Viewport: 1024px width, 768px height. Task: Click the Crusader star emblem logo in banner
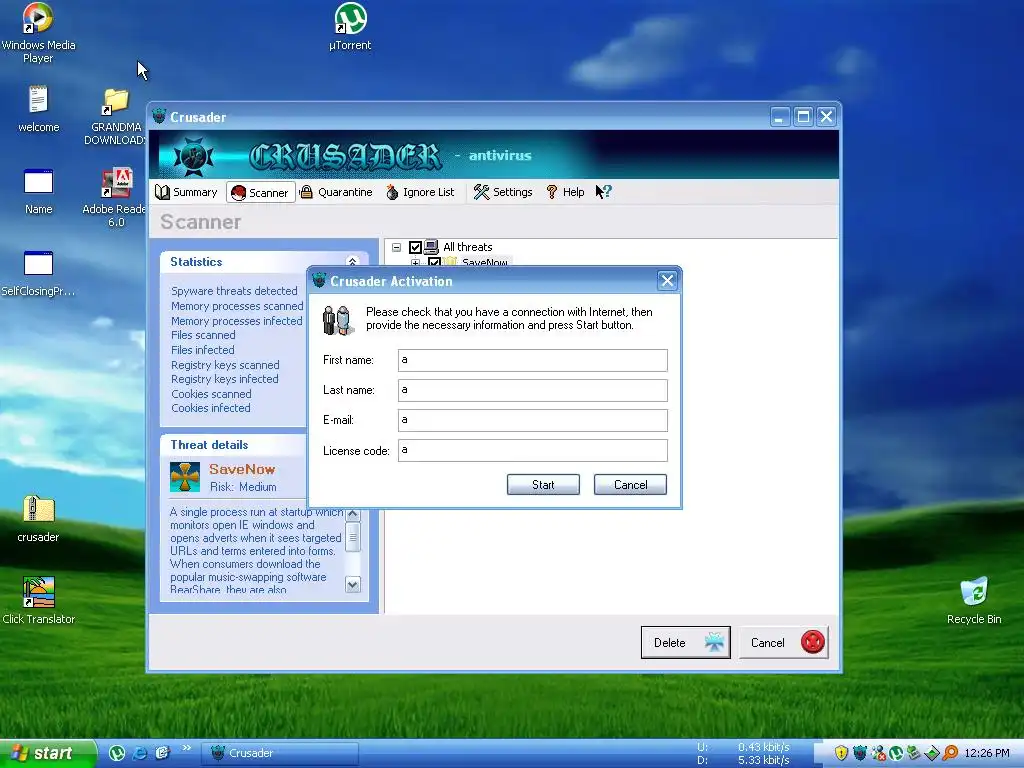[194, 156]
